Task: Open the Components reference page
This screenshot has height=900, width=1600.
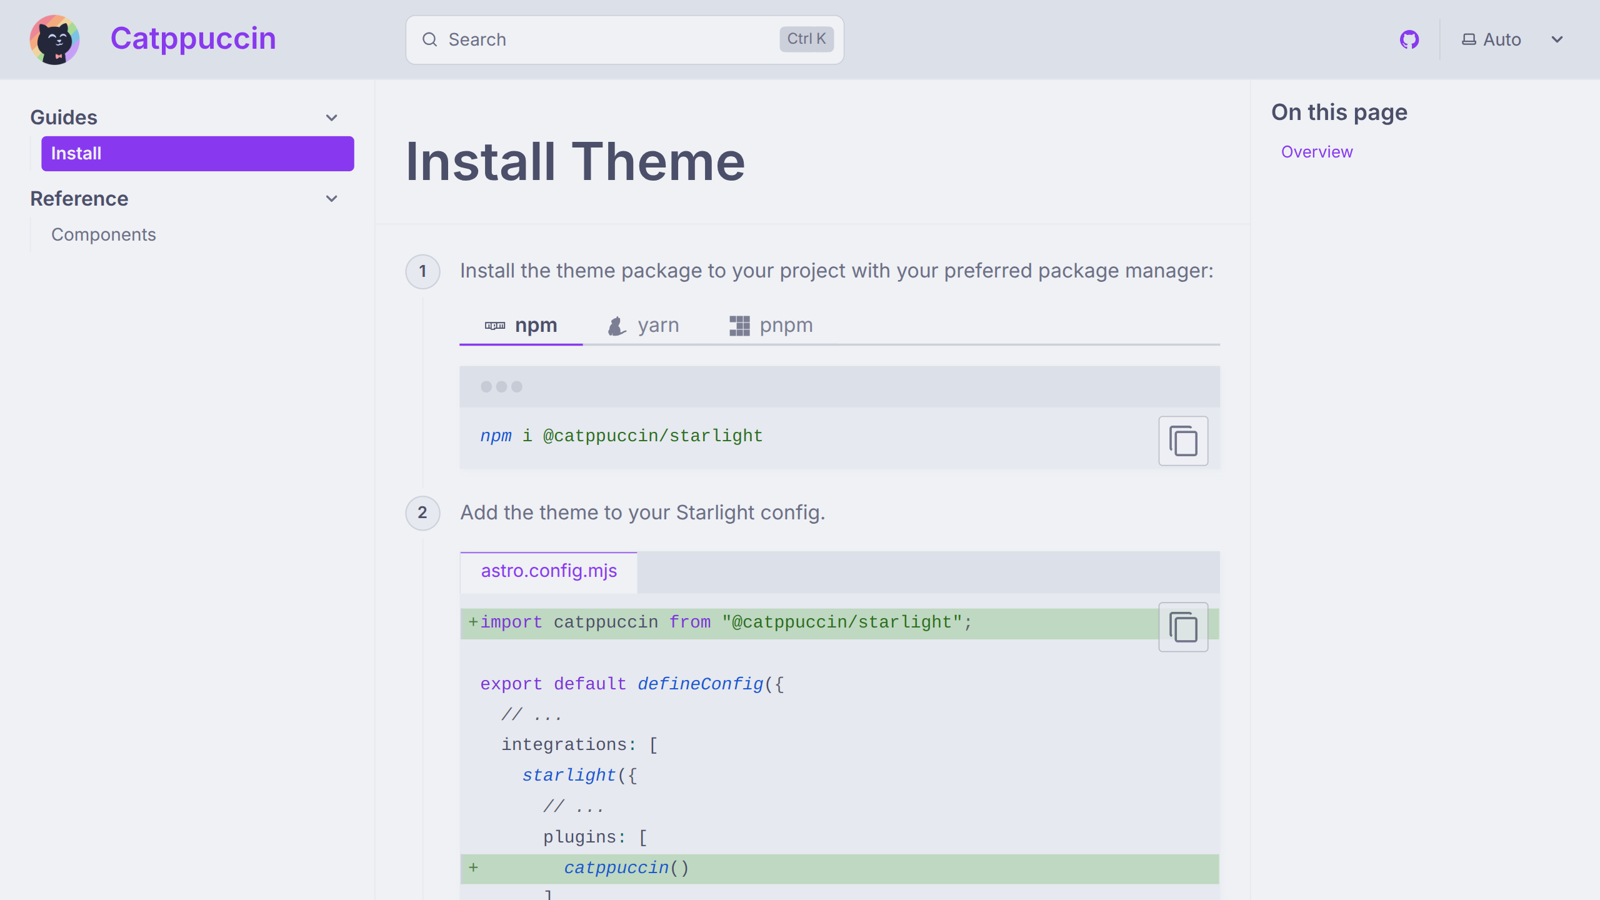Action: [103, 234]
